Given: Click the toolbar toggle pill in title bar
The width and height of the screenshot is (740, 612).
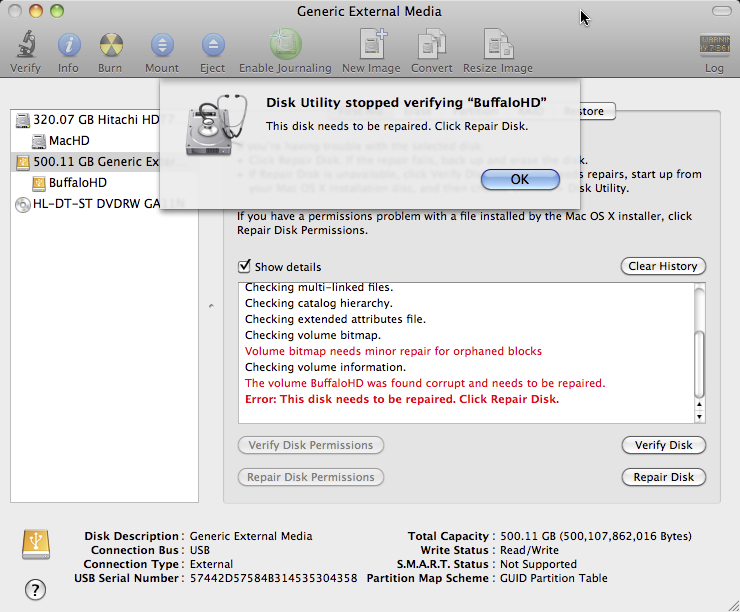Looking at the screenshot, I should pyautogui.click(x=722, y=11).
